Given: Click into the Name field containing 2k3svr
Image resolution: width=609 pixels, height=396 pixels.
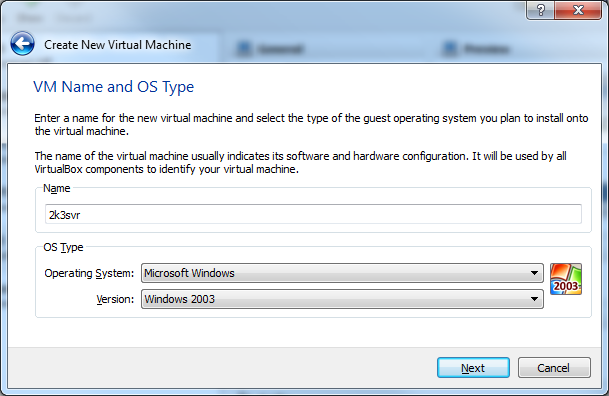Looking at the screenshot, I should 313,214.
